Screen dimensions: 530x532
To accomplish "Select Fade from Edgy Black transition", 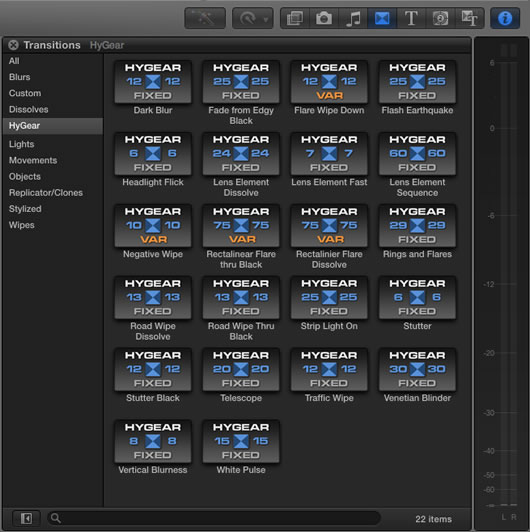I will click(x=241, y=82).
